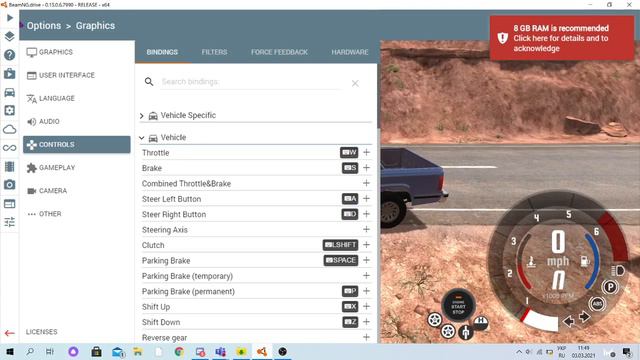
Task: Click the Play icon in the left sidebar
Action: click(10, 18)
